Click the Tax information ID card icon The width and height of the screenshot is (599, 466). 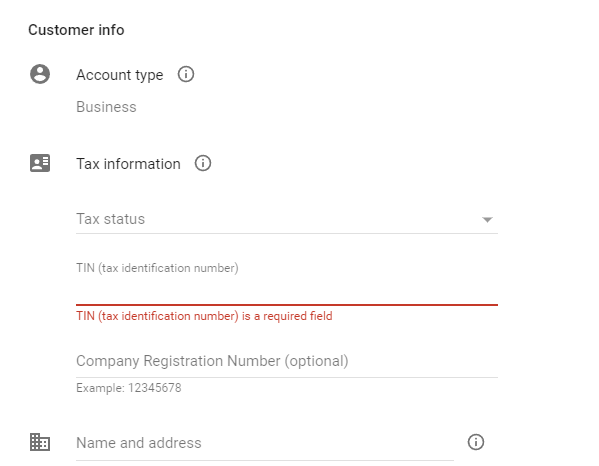40,163
